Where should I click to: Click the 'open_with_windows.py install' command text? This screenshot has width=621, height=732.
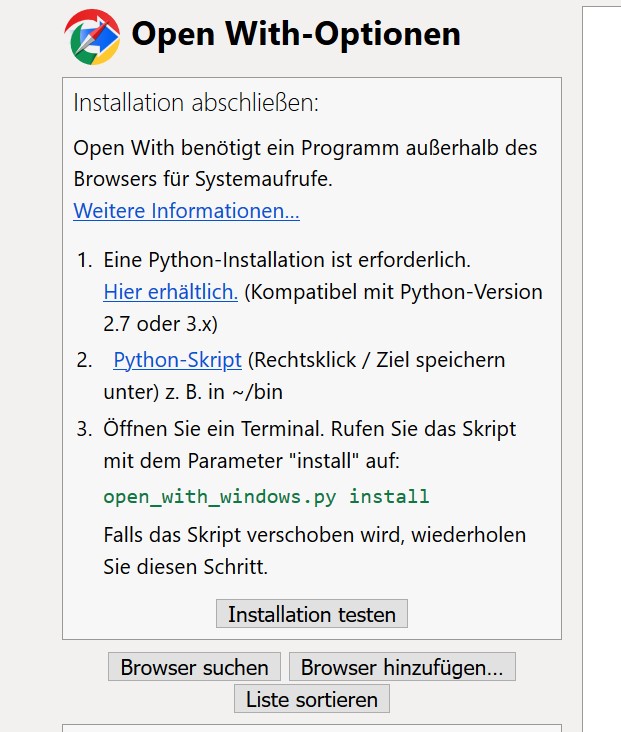pyautogui.click(x=266, y=496)
